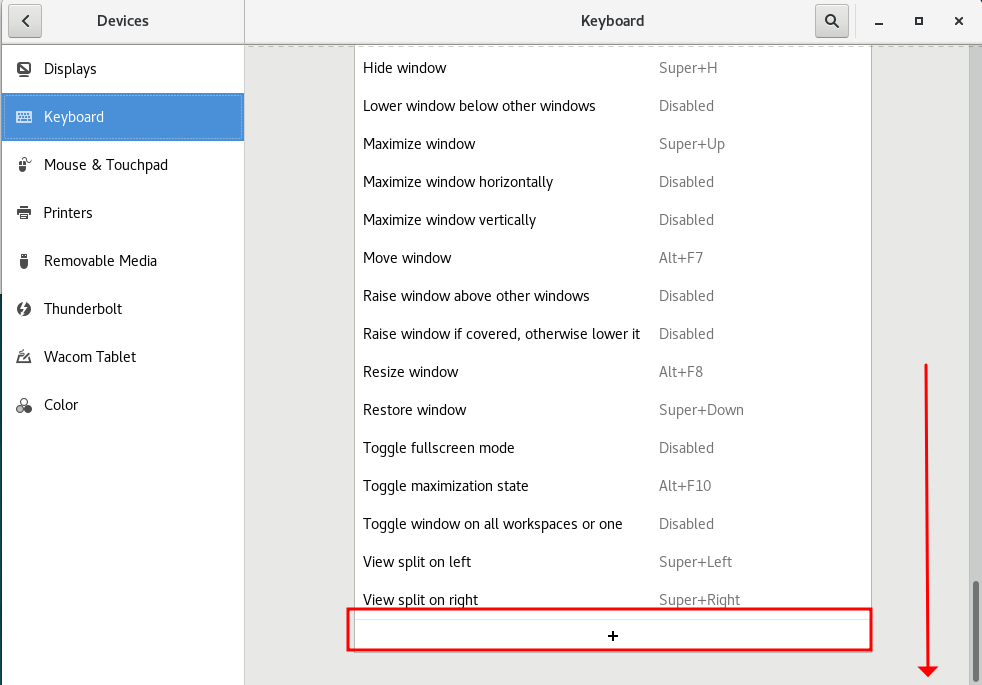Select Toggle window on all workspaces

coord(612,523)
